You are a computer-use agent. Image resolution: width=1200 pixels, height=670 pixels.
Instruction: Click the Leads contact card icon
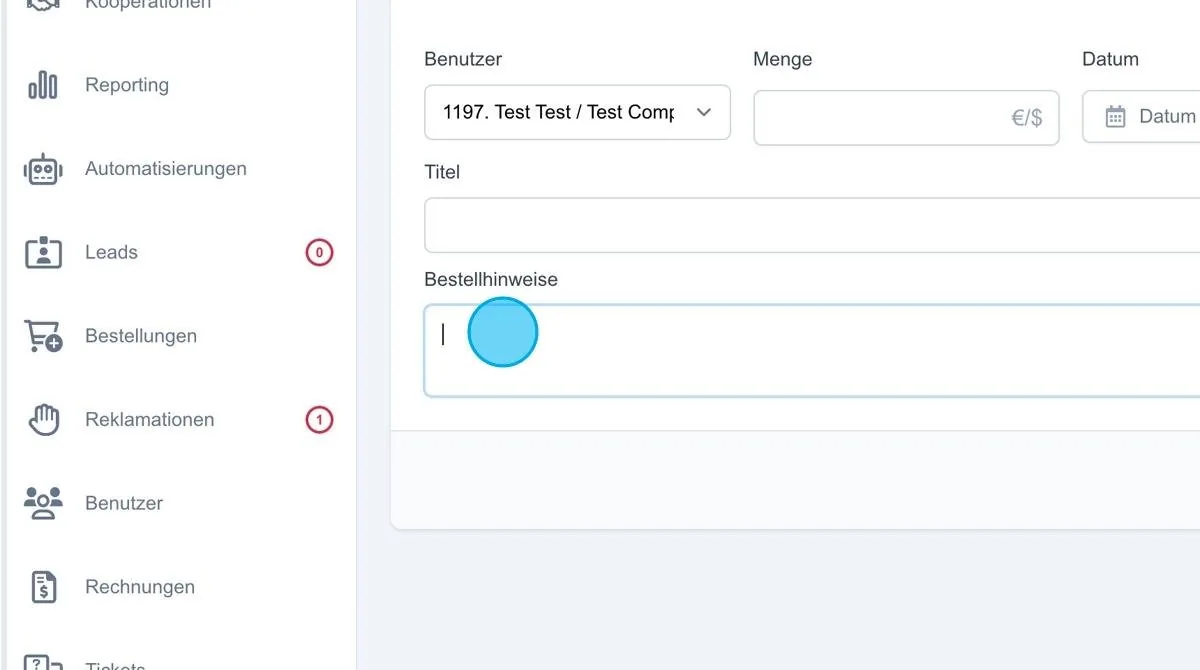click(x=43, y=252)
